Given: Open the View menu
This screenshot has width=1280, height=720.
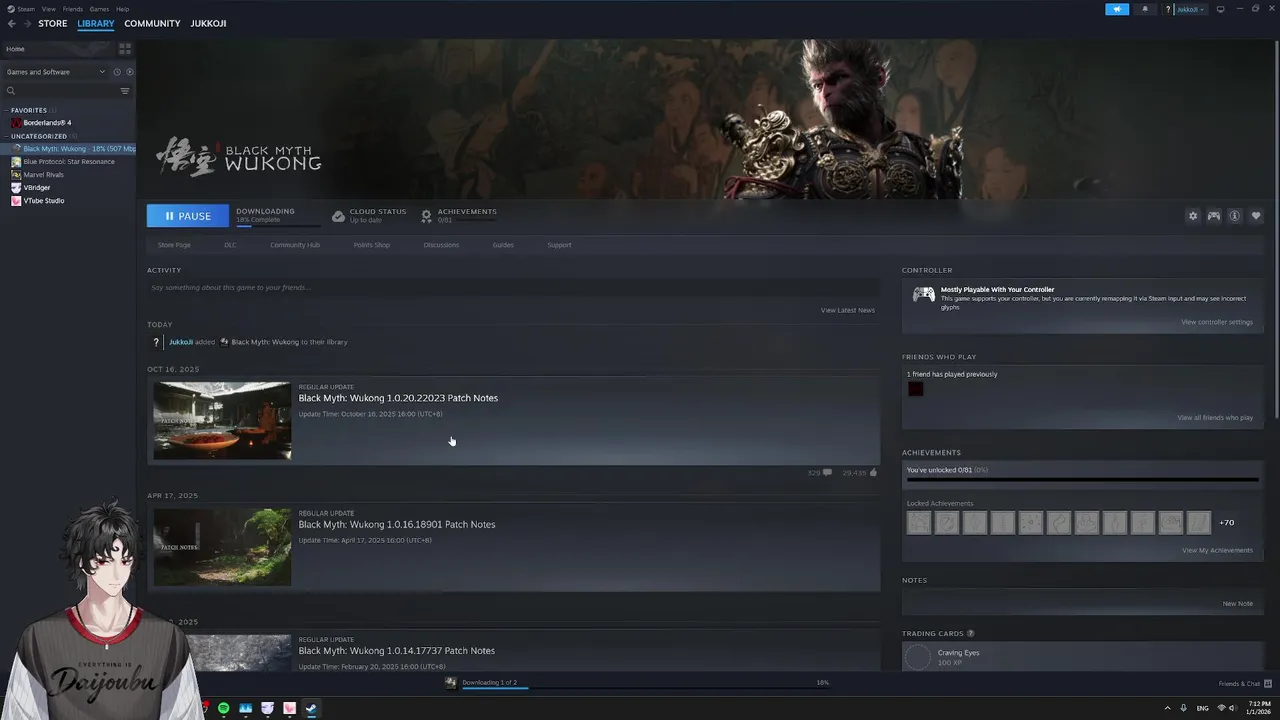Looking at the screenshot, I should [x=48, y=9].
